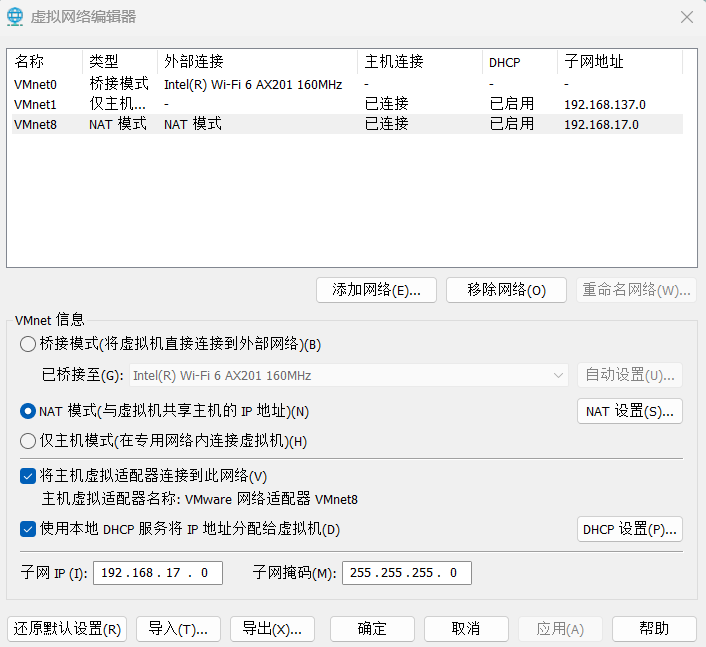706x647 pixels.
Task: Open DHCP 设置(P)... dialog
Action: [629, 529]
